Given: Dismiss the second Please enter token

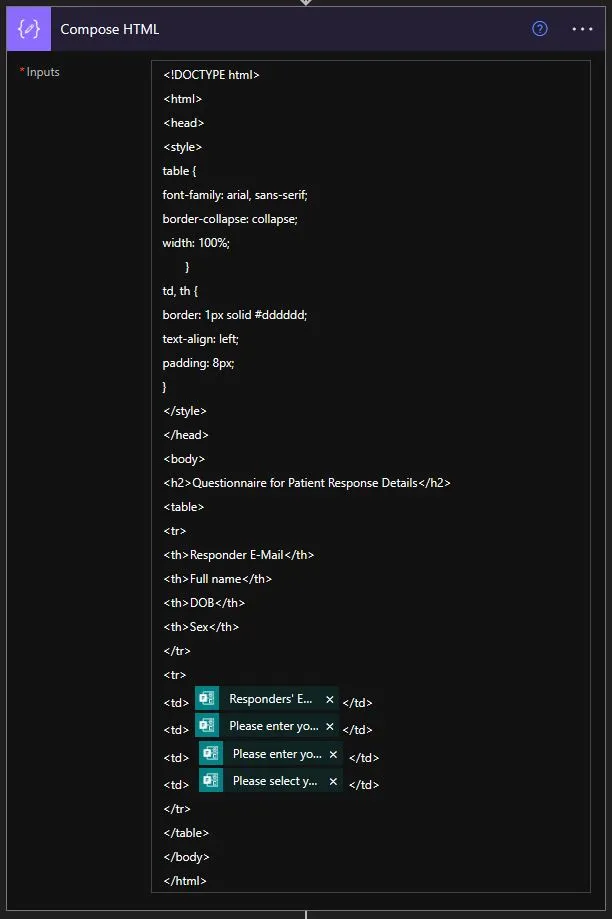Looking at the screenshot, I should (335, 756).
